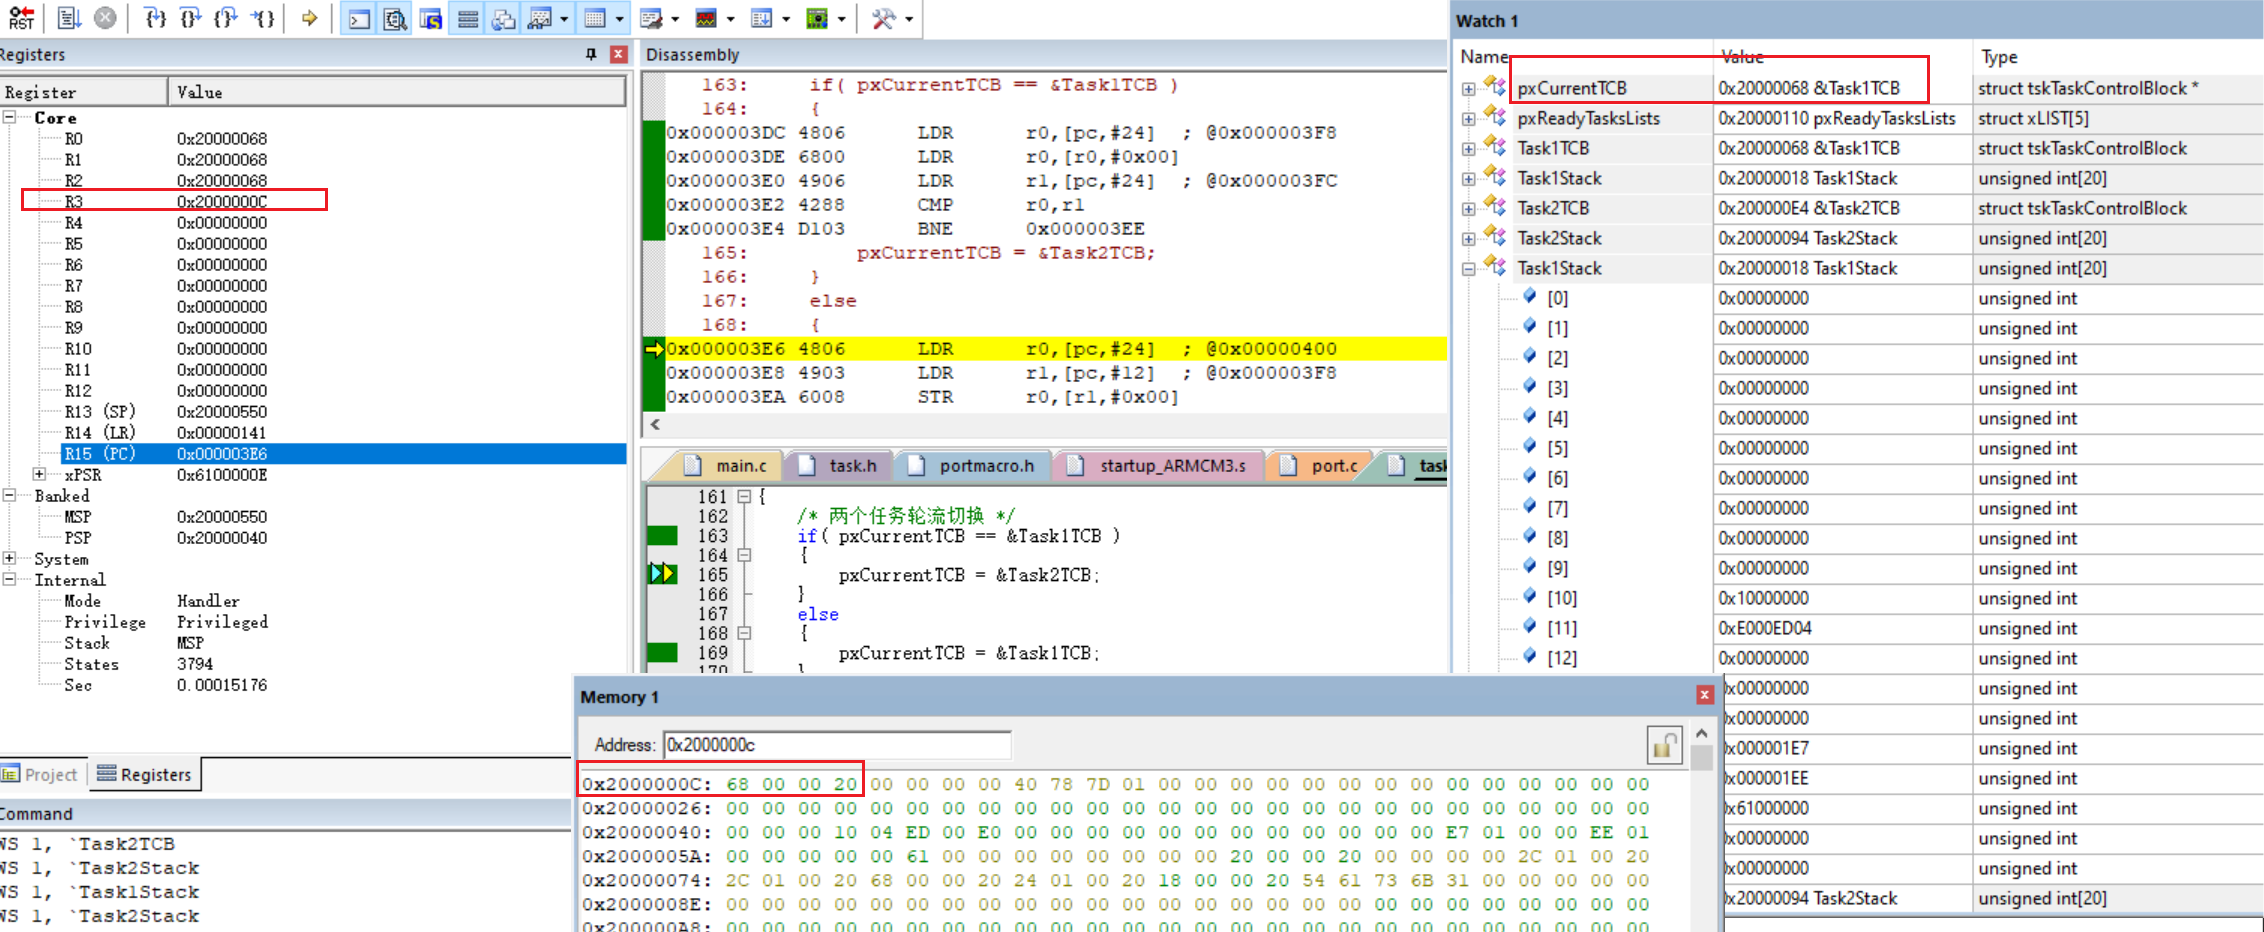Click the Watch Windows toolbar icon
The image size is (2264, 932).
point(540,18)
